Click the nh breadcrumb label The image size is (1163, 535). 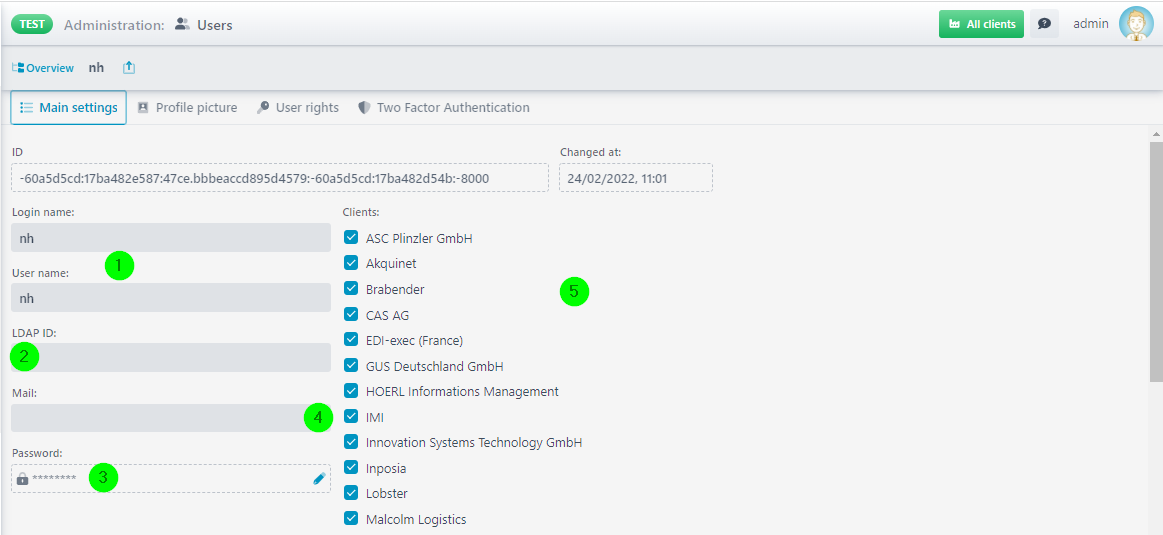(96, 68)
